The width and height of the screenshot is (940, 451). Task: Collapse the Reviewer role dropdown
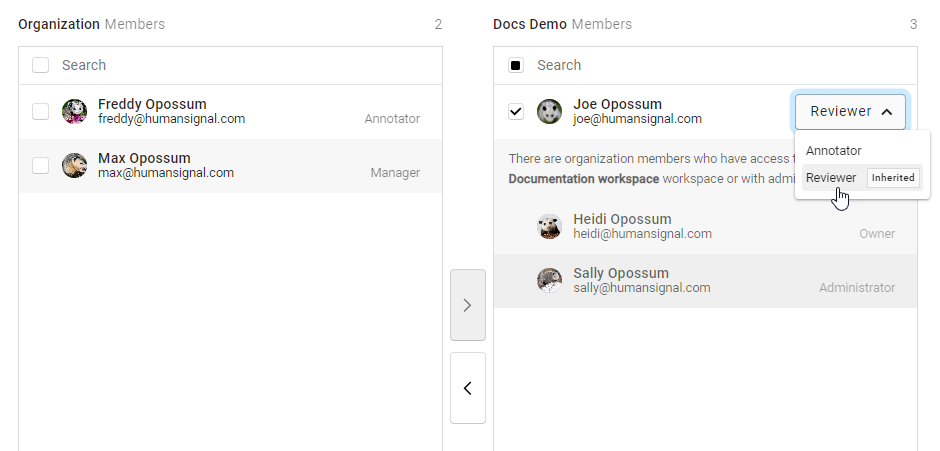click(850, 112)
